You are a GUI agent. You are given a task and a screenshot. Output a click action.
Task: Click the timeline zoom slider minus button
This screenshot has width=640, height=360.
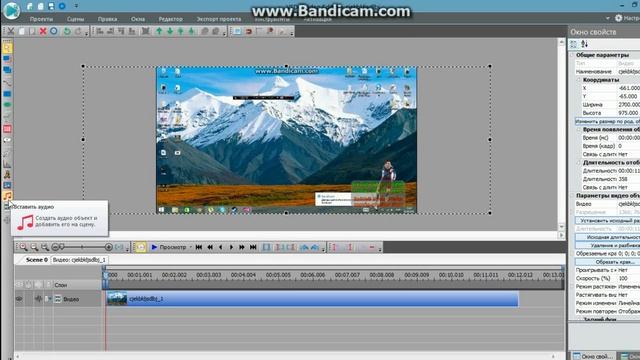[56, 247]
